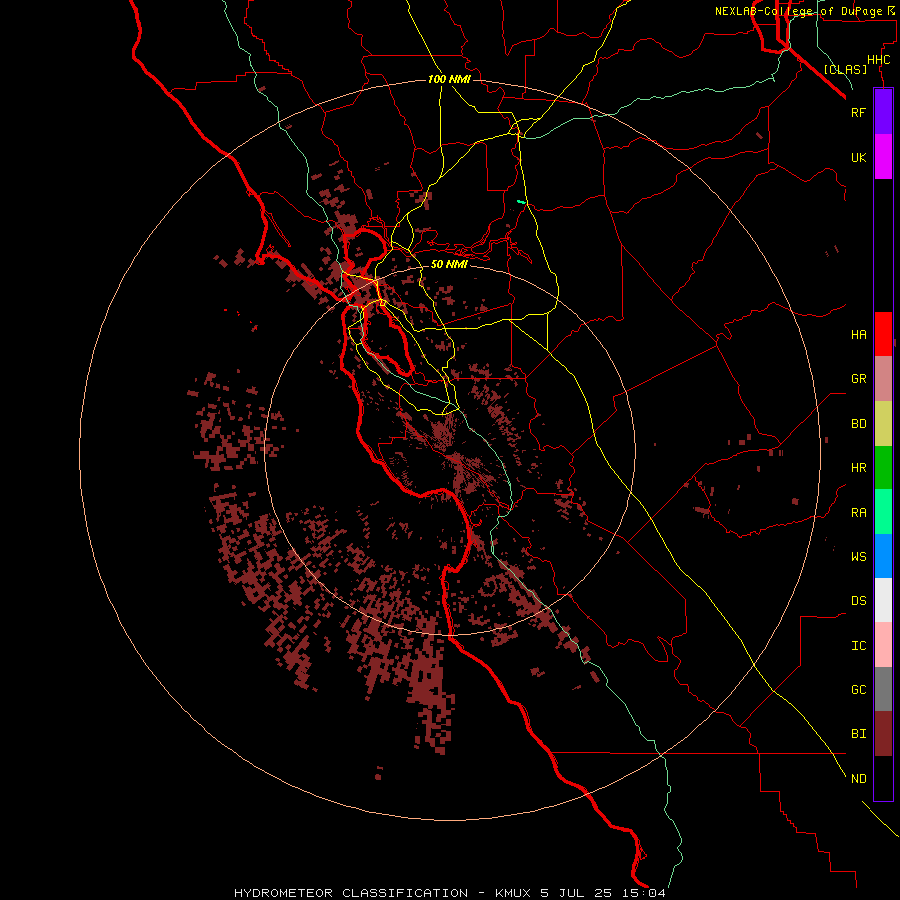Pick the RA light green legend swatch
900x900 pixels.
point(883,512)
